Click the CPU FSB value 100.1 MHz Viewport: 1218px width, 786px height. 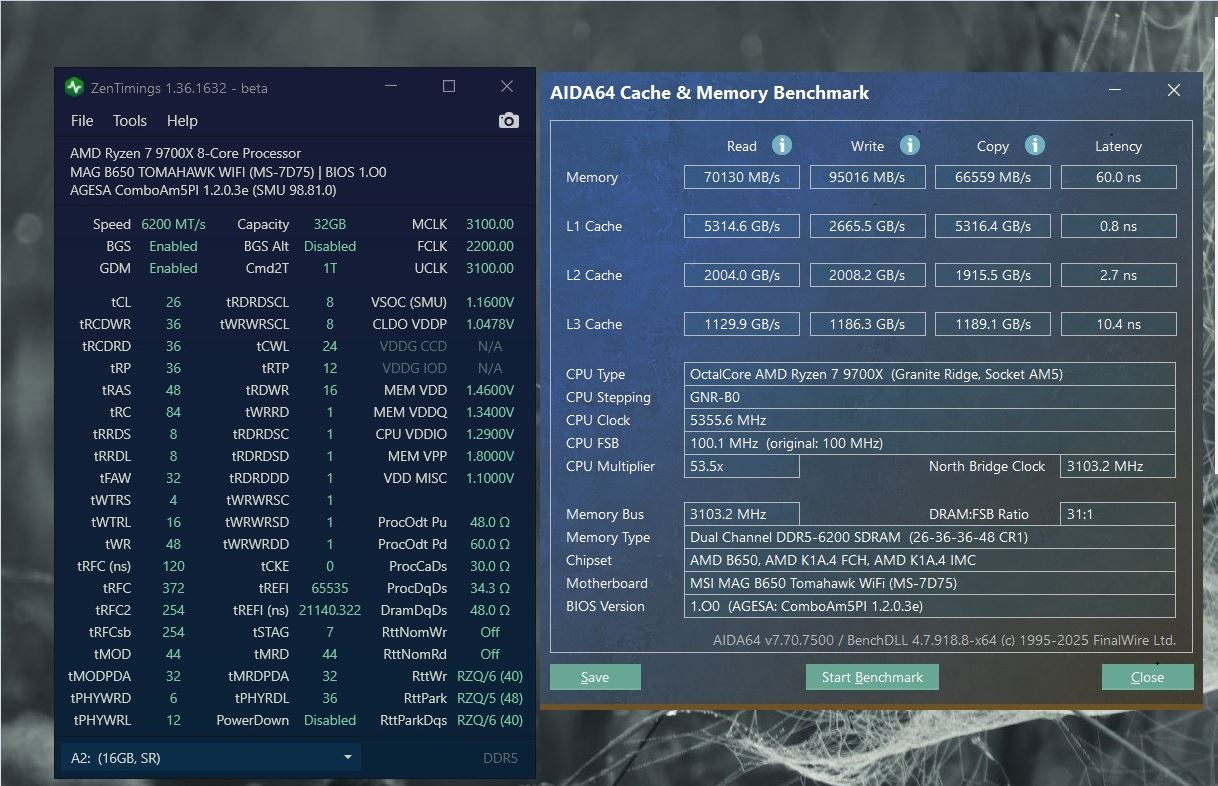[930, 443]
